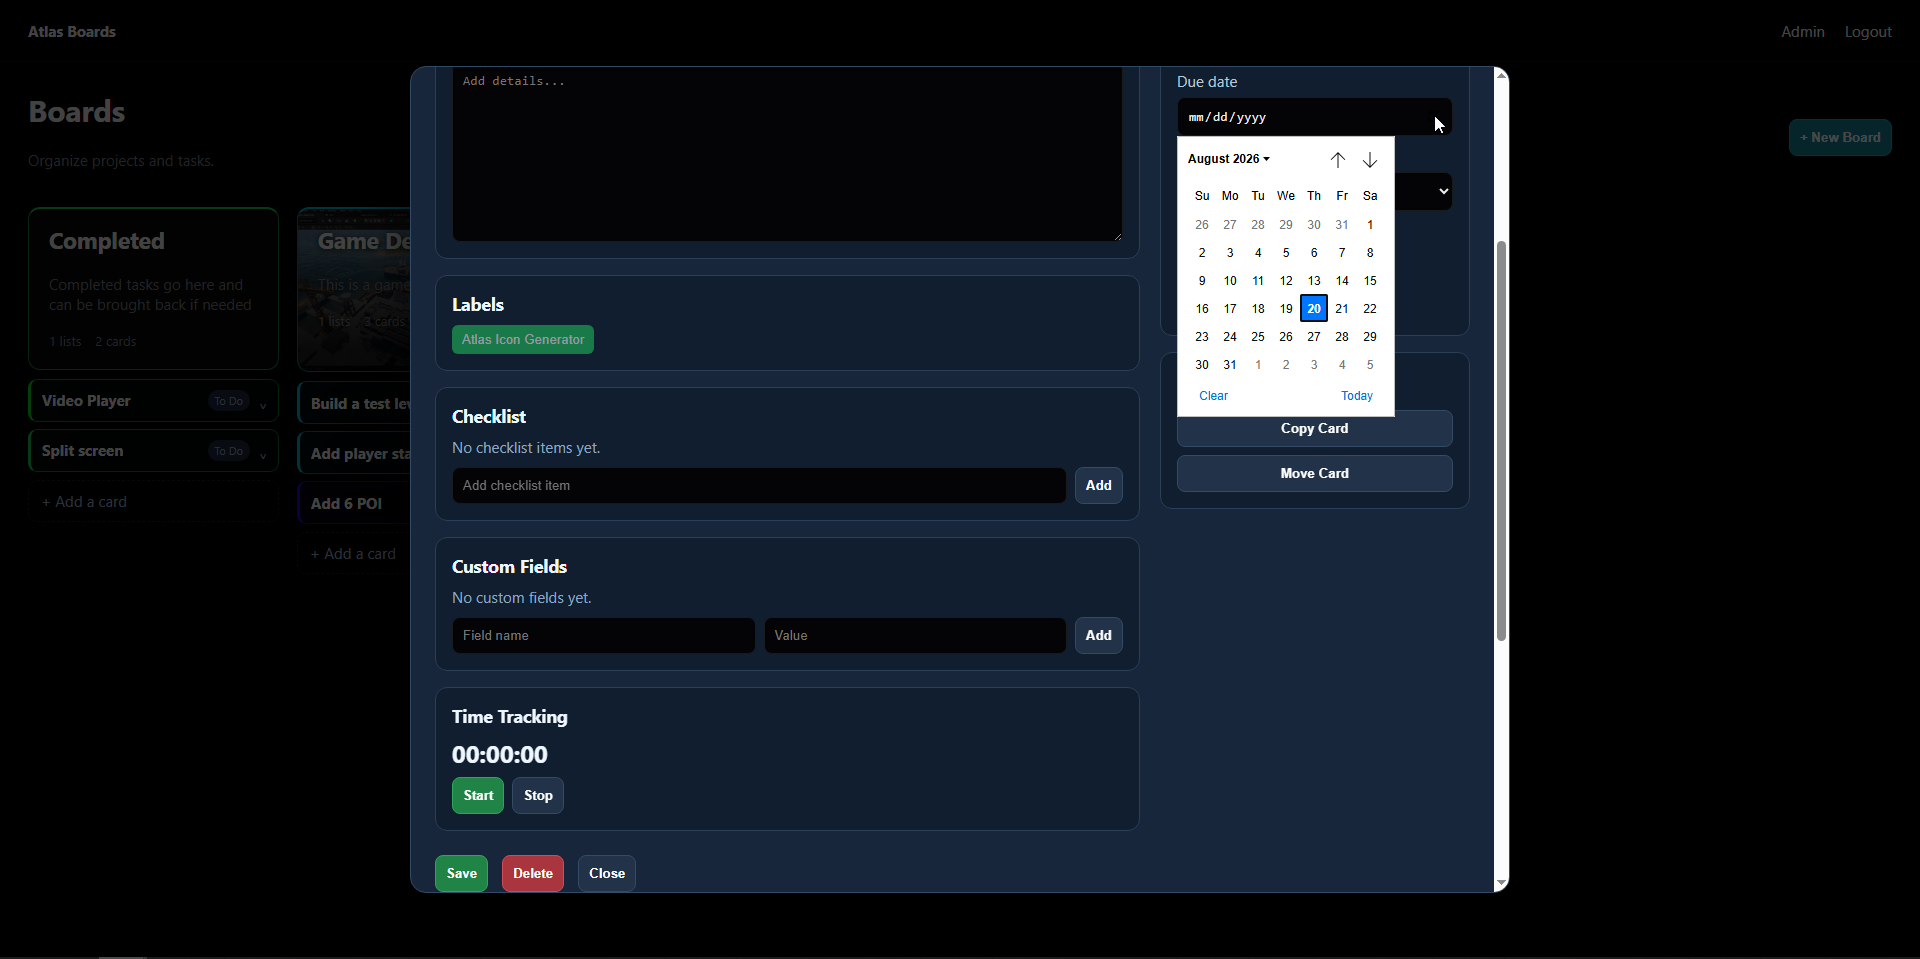Delete this card
Screen dimensions: 1920x959
pos(533,874)
